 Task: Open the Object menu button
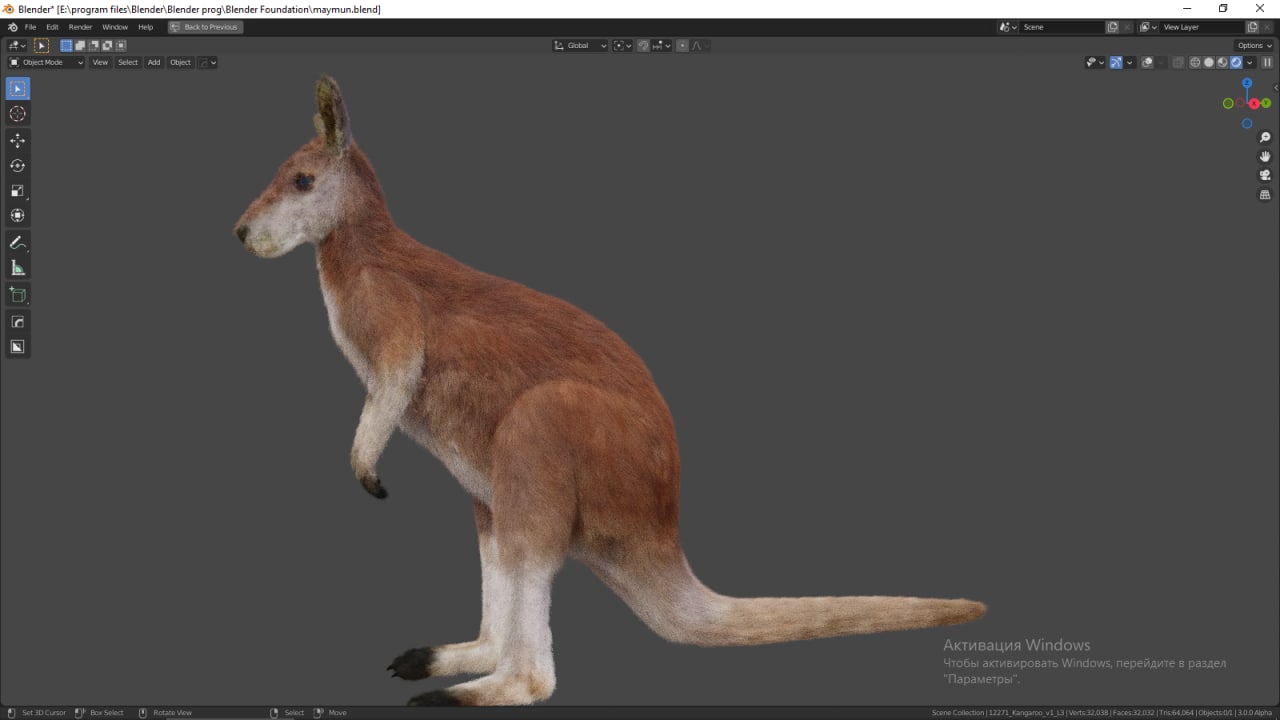[180, 62]
